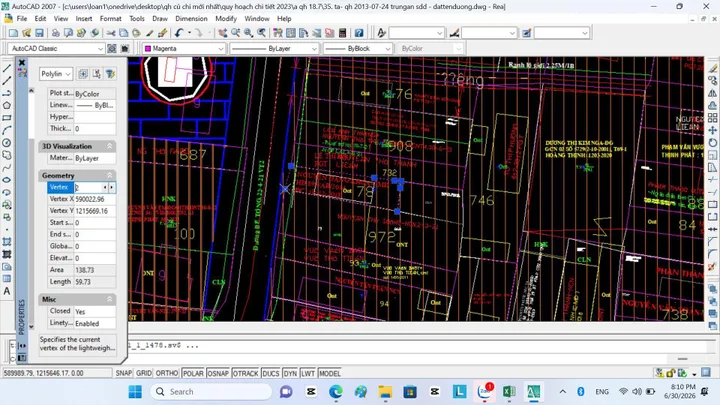720x405 pixels.
Task: Open the Format menu
Action: [110, 19]
